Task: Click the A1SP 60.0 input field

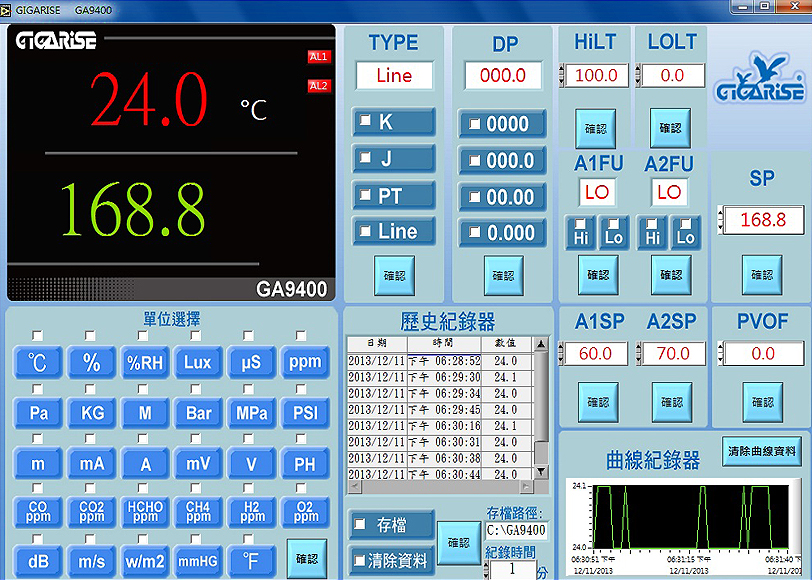Action: tap(596, 354)
